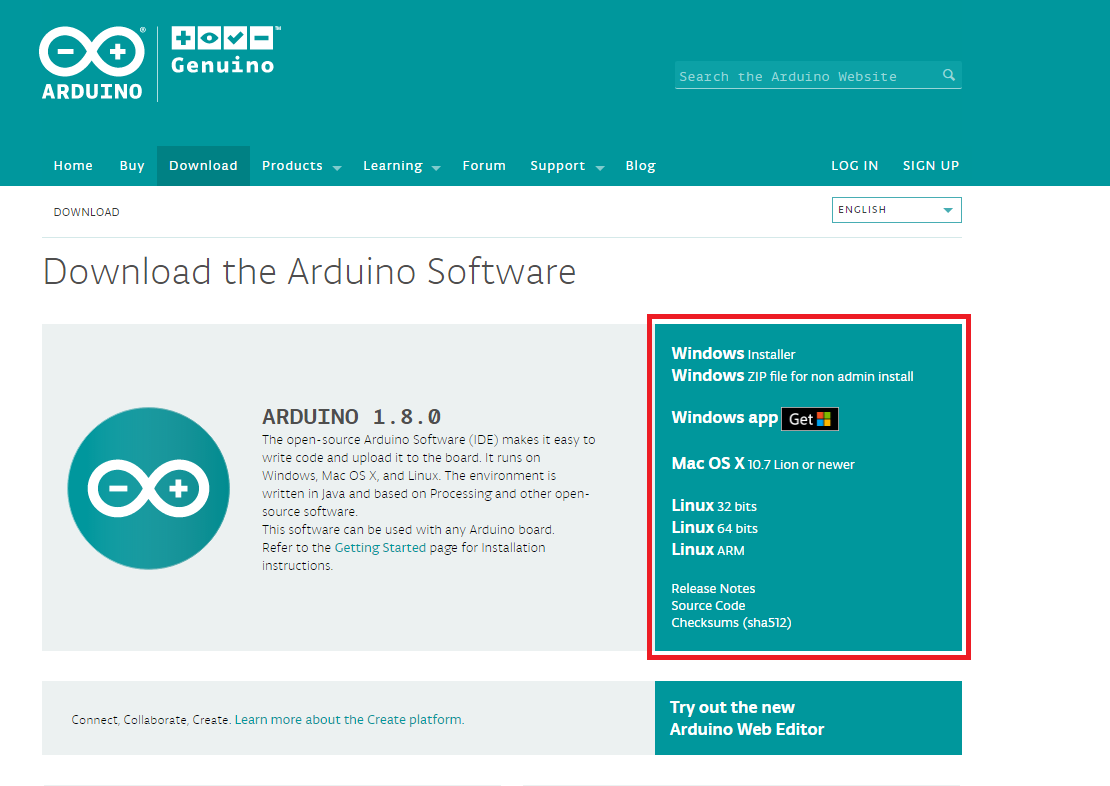Download the Windows Installer

coord(733,353)
